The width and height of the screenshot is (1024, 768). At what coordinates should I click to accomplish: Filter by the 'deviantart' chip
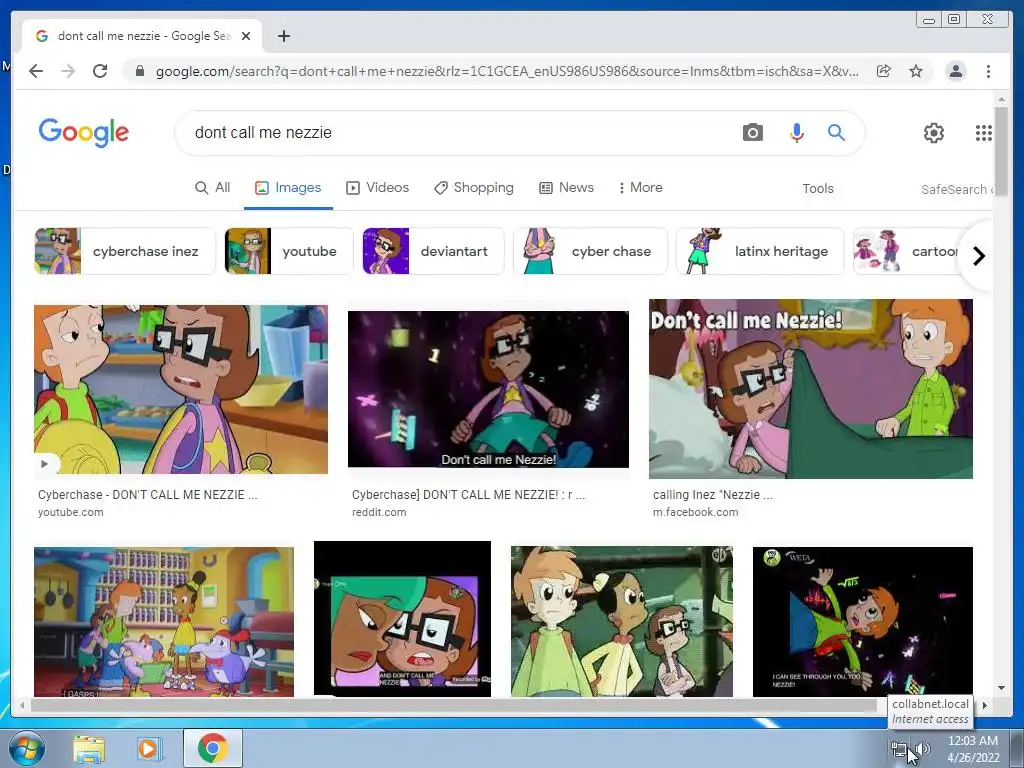[x=433, y=251]
